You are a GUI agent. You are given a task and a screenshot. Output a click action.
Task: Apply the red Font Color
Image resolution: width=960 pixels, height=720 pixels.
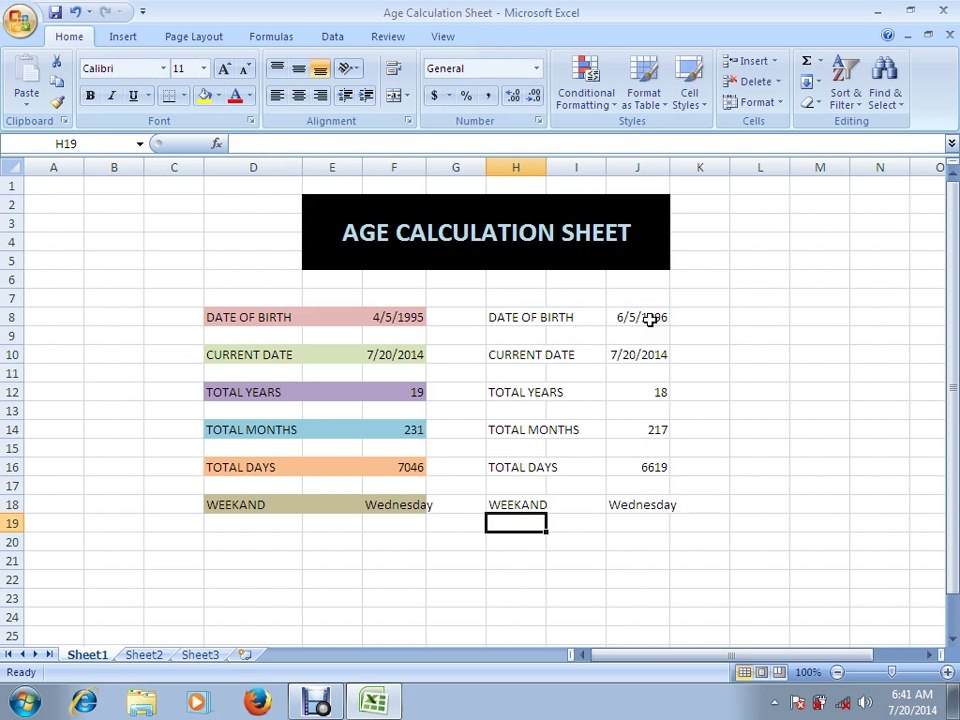pyautogui.click(x=235, y=96)
